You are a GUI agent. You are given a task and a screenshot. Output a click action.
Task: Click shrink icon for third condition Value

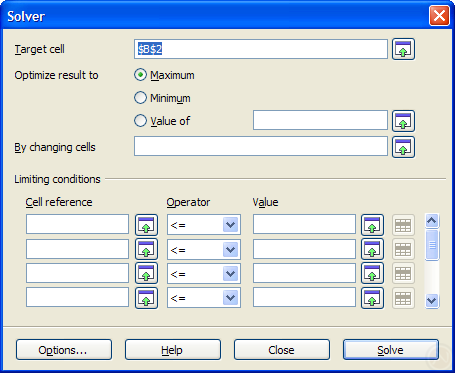click(372, 273)
